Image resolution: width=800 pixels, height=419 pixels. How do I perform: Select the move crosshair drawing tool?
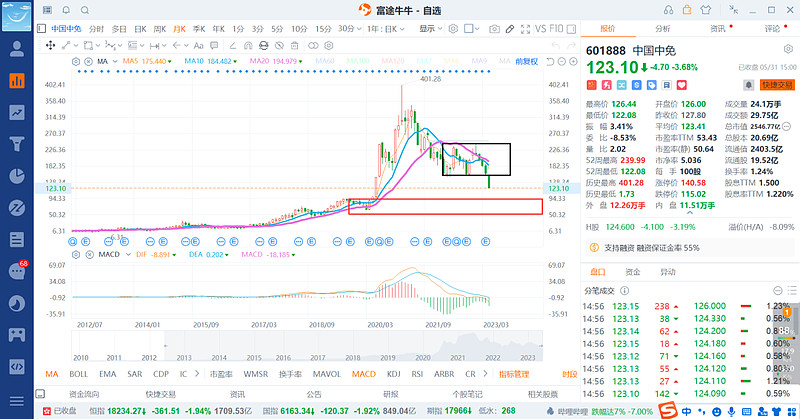[x=51, y=45]
